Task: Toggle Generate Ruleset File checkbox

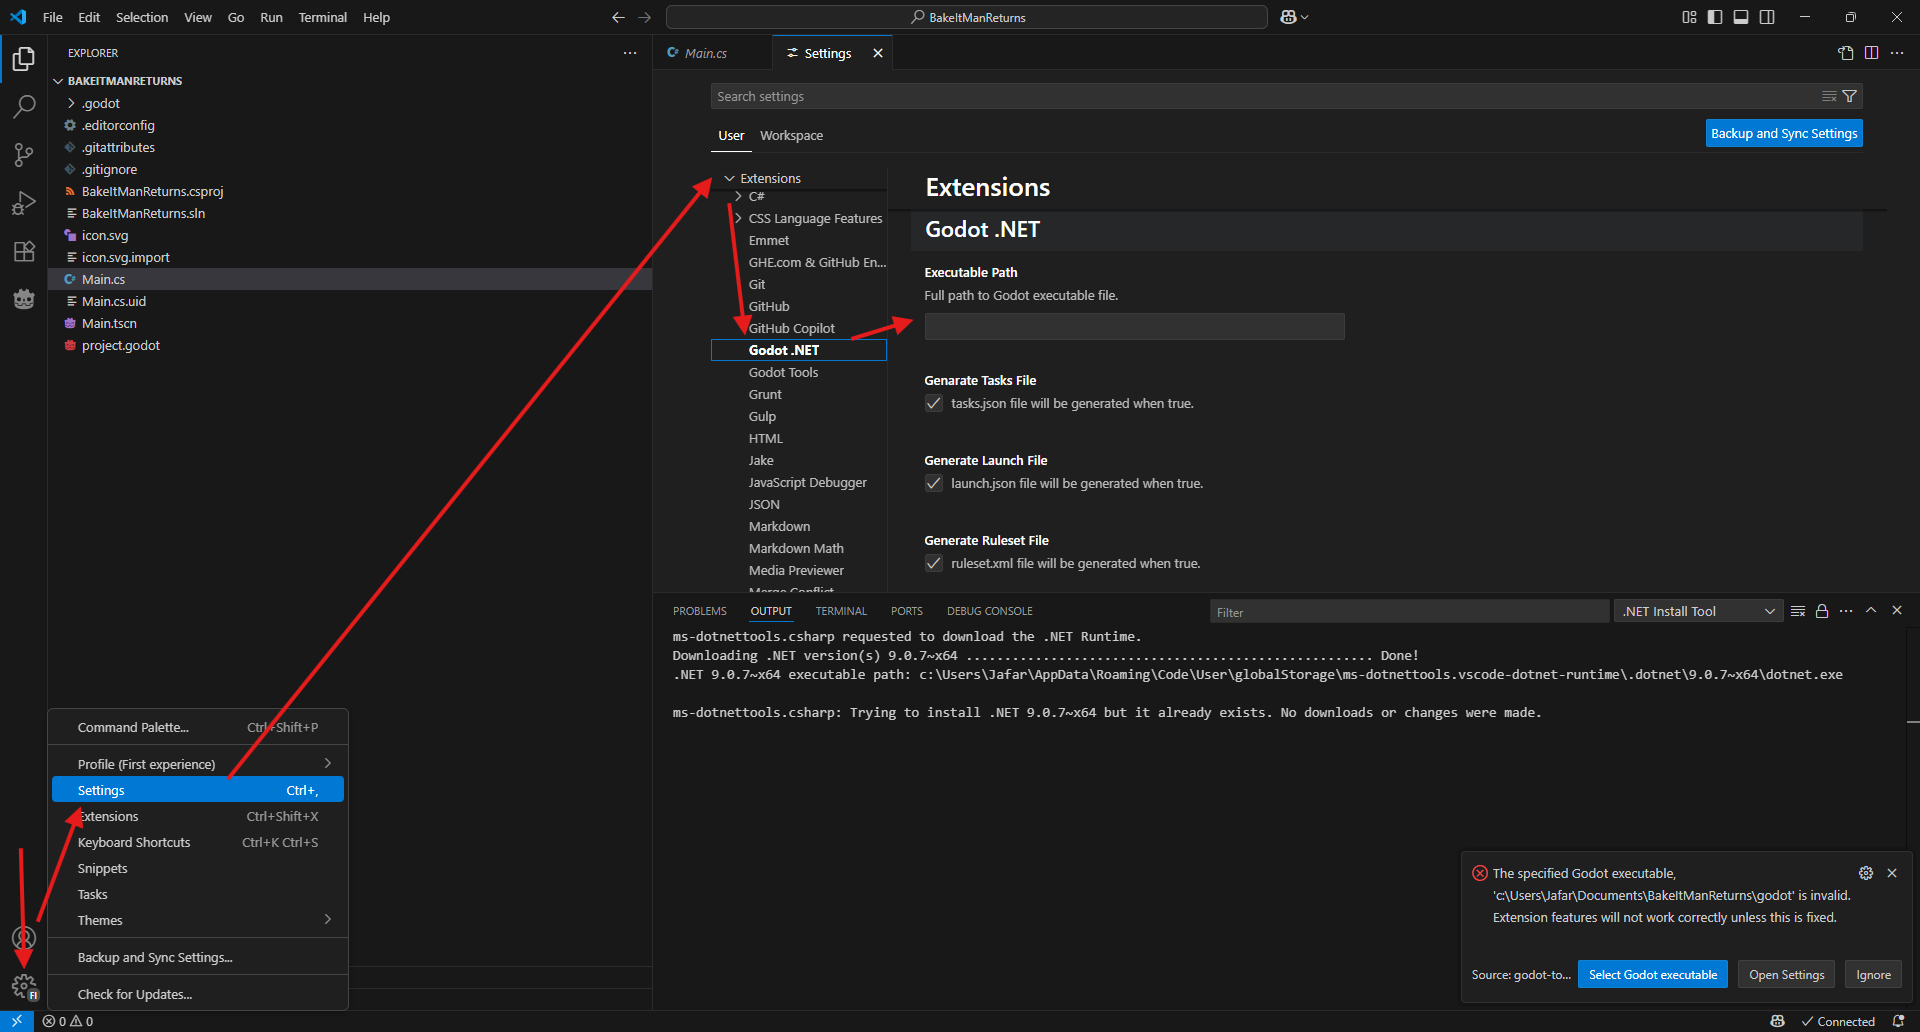Action: click(934, 563)
